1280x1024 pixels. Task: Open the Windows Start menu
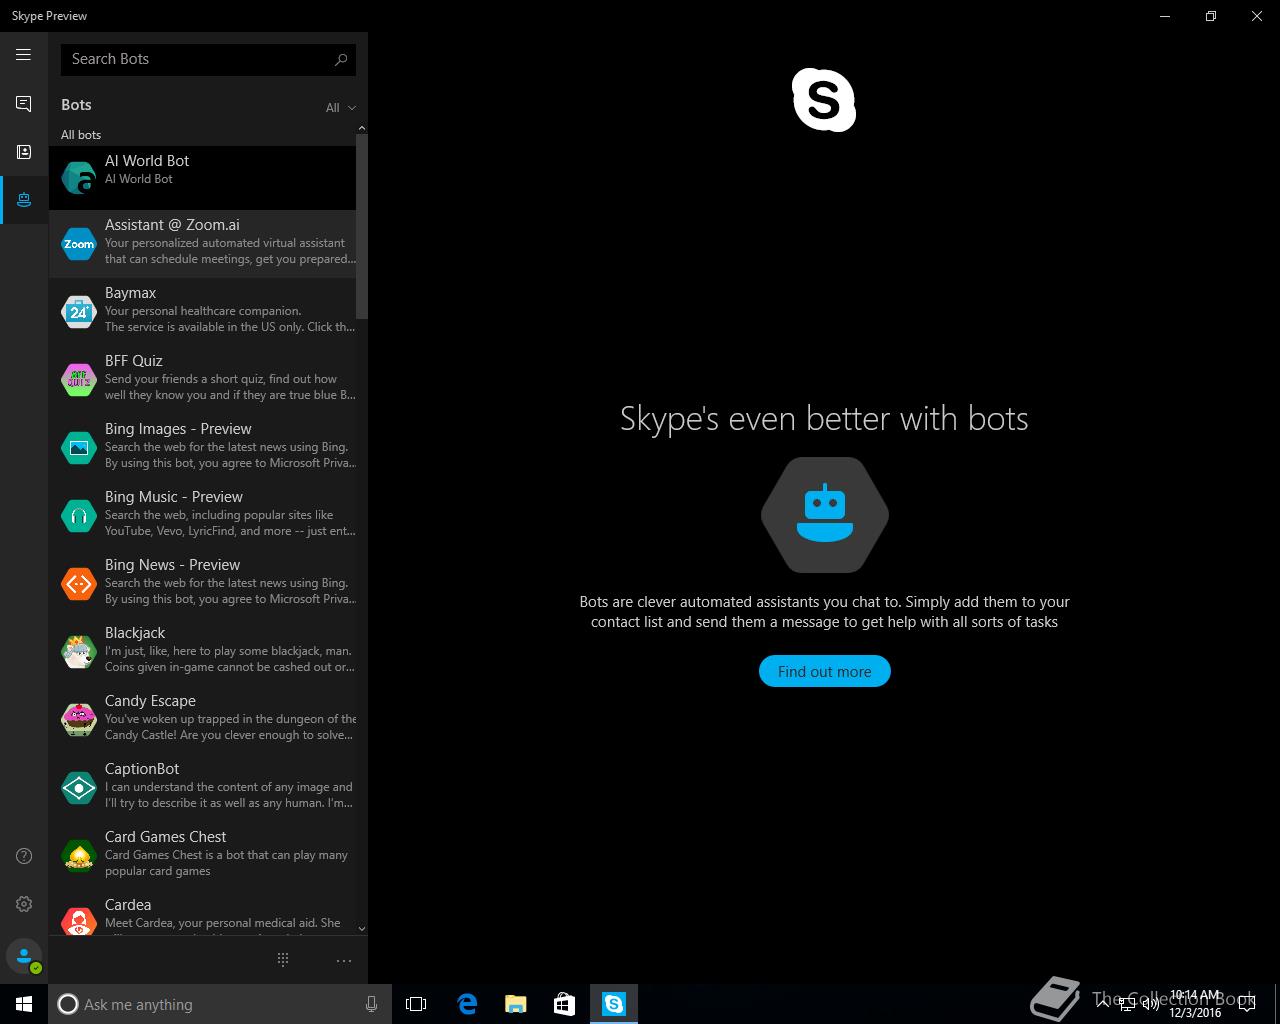click(24, 1004)
